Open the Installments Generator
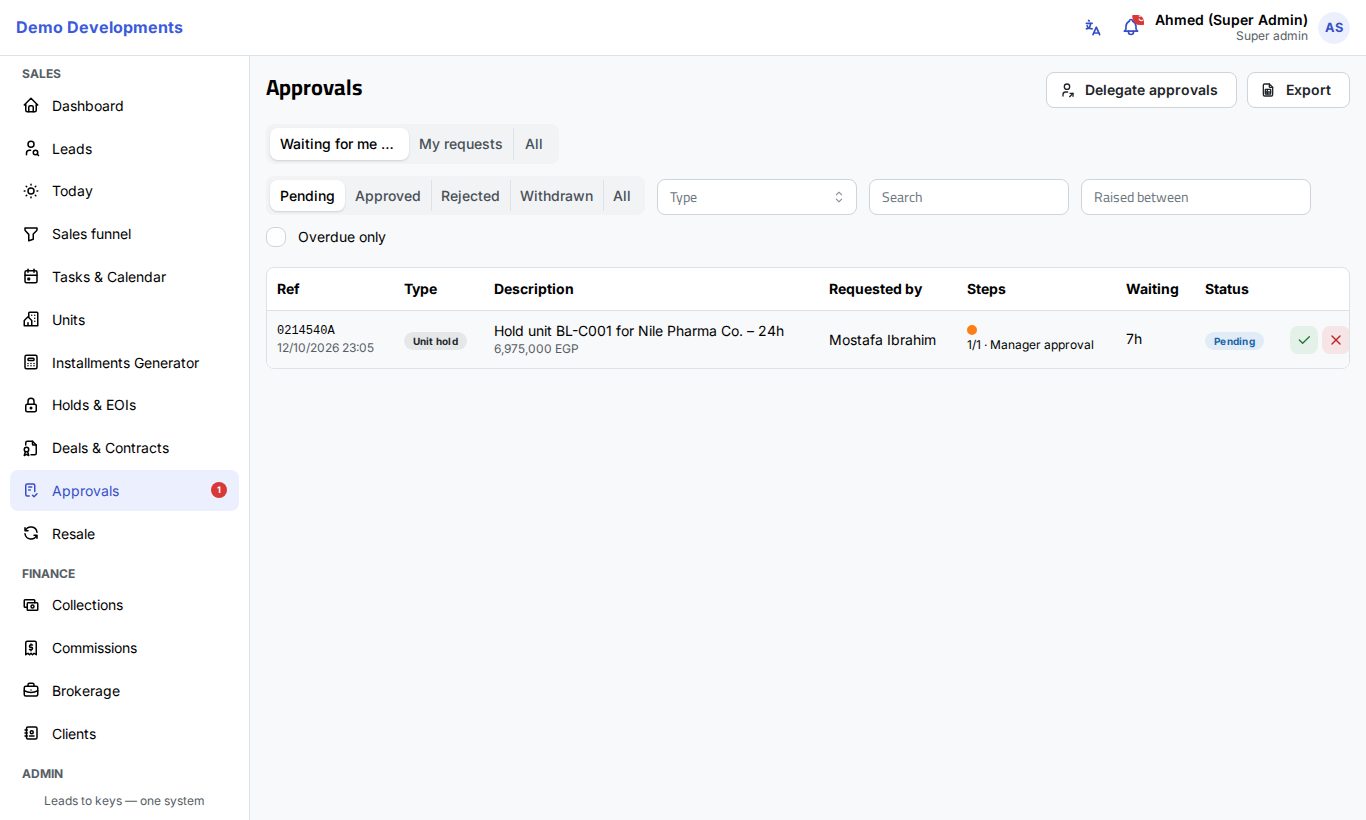This screenshot has width=1366, height=820. click(x=124, y=363)
